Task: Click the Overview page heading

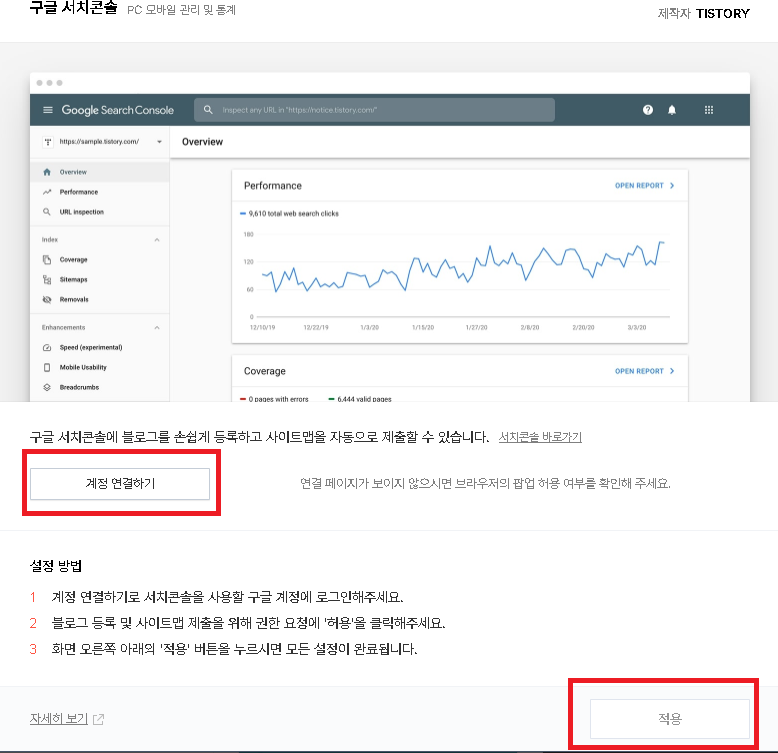Action: 202,142
